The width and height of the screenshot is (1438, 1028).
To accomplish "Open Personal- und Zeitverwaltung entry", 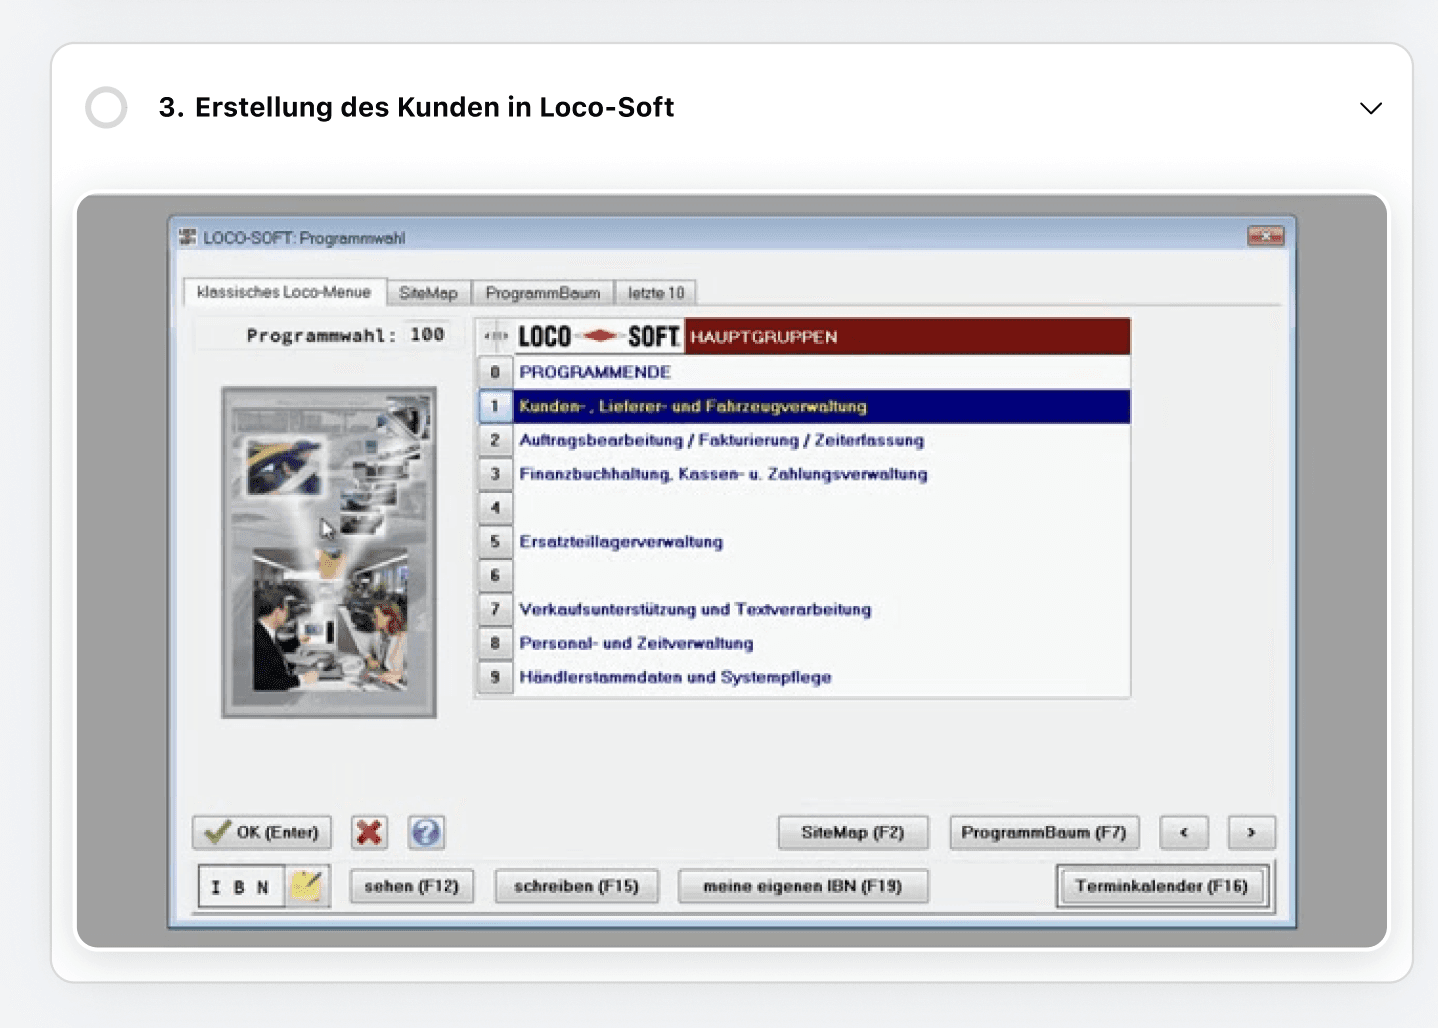I will coord(822,643).
